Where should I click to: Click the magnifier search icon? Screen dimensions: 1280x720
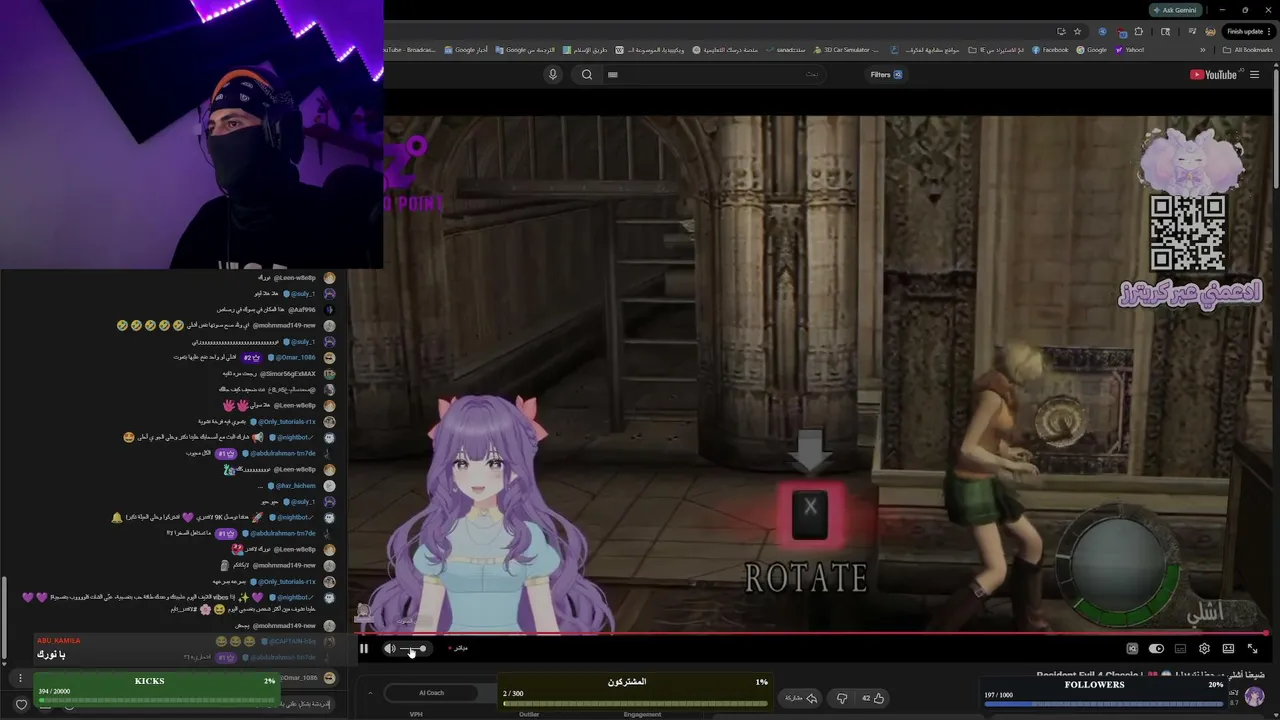tap(587, 74)
